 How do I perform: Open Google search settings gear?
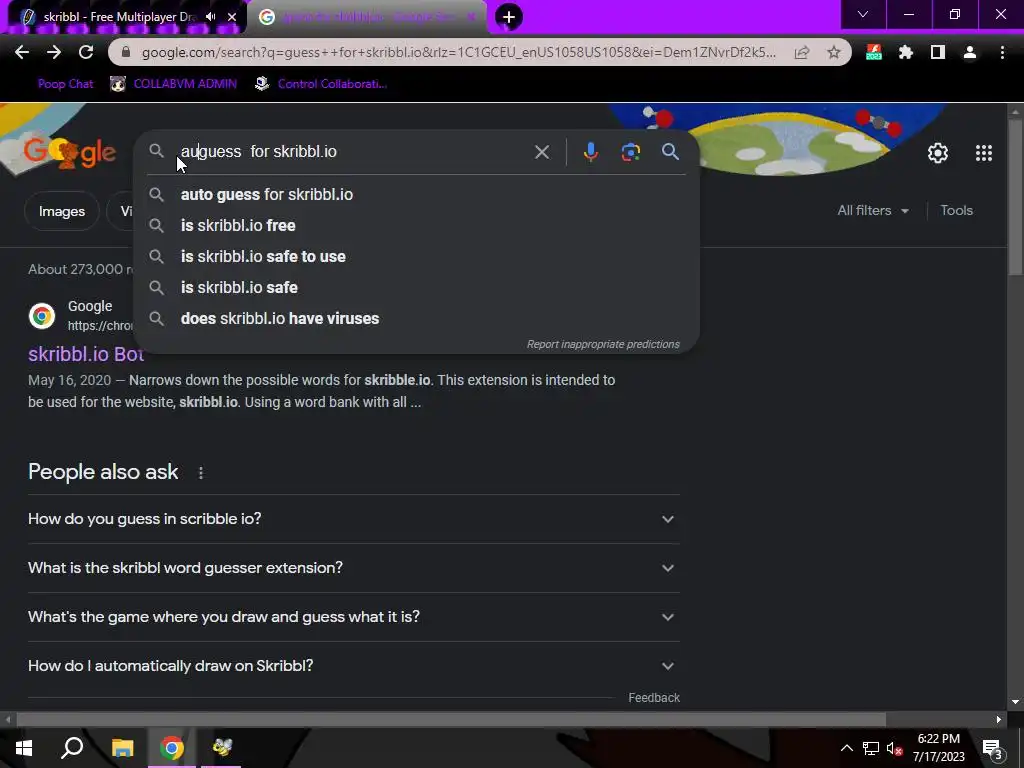938,153
